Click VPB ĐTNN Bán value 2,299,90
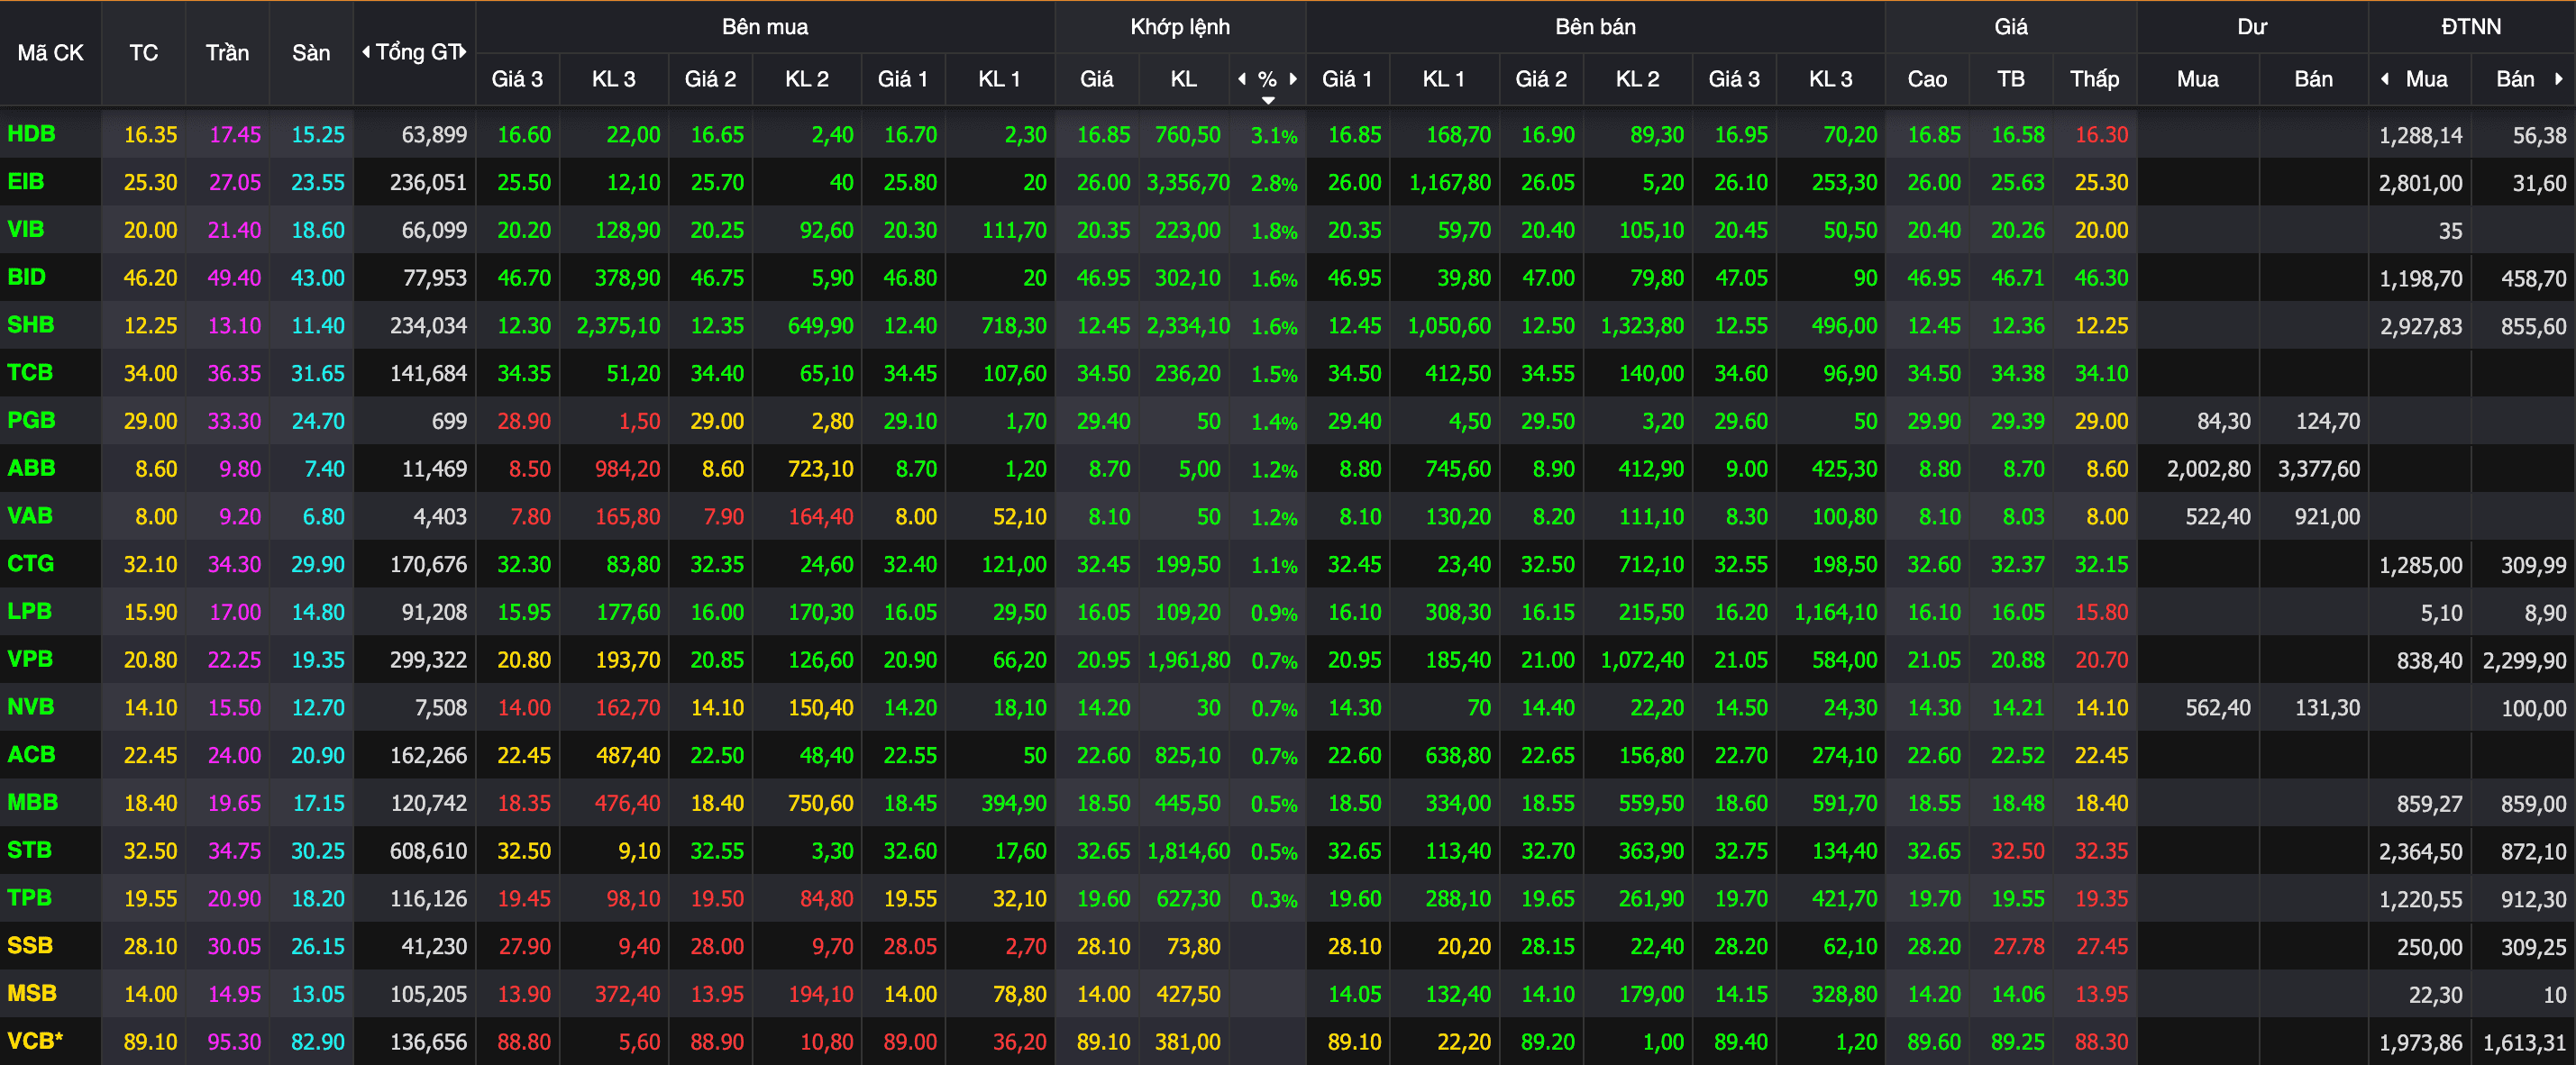Viewport: 2576px width, 1065px height. tap(2524, 660)
